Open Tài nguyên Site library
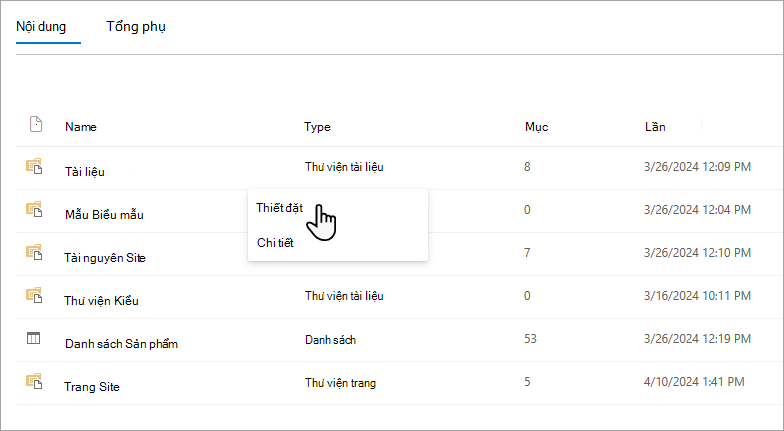The image size is (784, 431). click(104, 258)
